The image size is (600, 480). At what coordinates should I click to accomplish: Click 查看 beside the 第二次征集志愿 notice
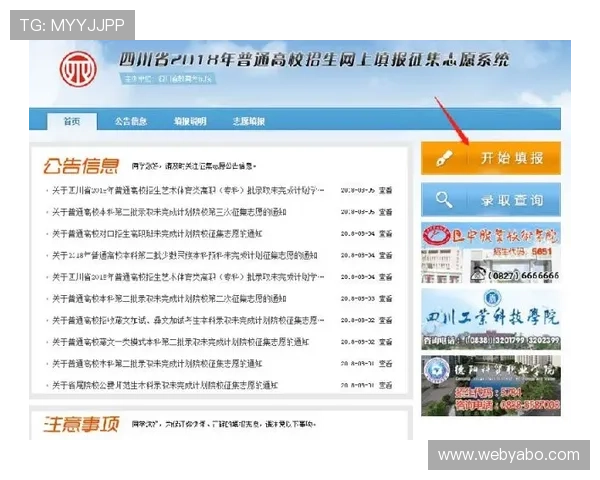385,299
